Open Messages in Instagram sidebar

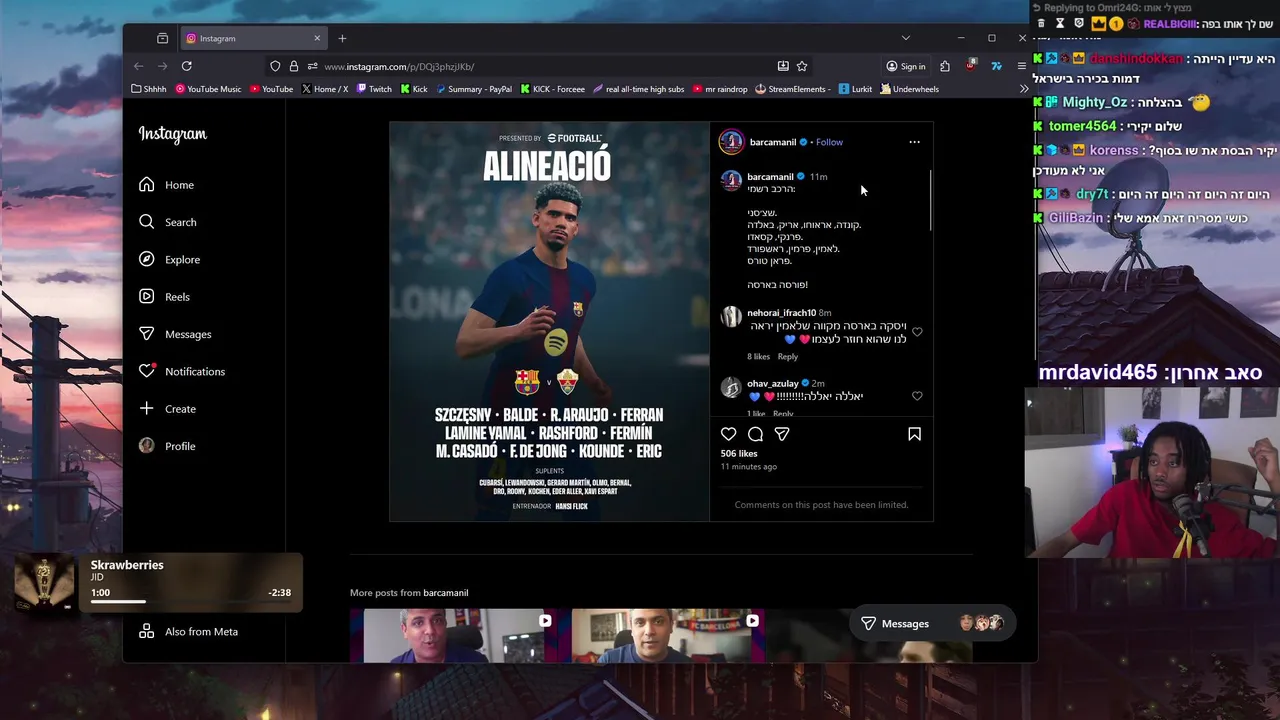[x=175, y=334]
